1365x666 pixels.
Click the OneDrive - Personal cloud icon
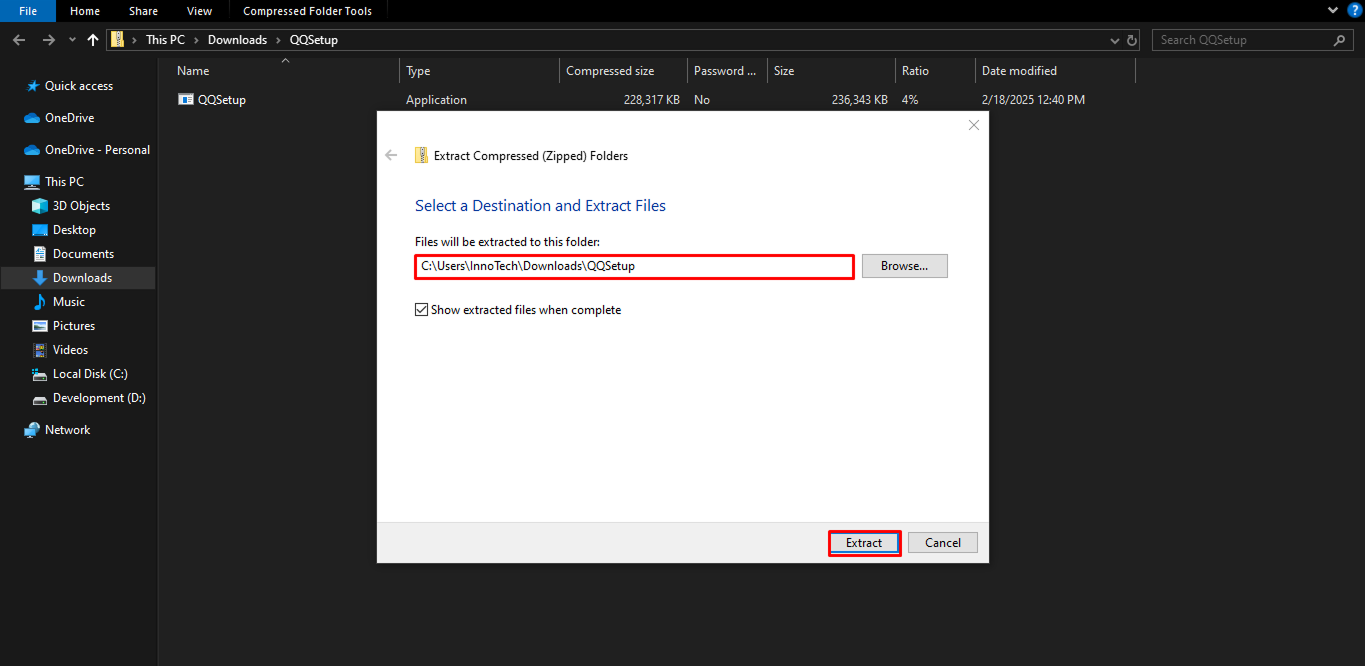(32, 150)
